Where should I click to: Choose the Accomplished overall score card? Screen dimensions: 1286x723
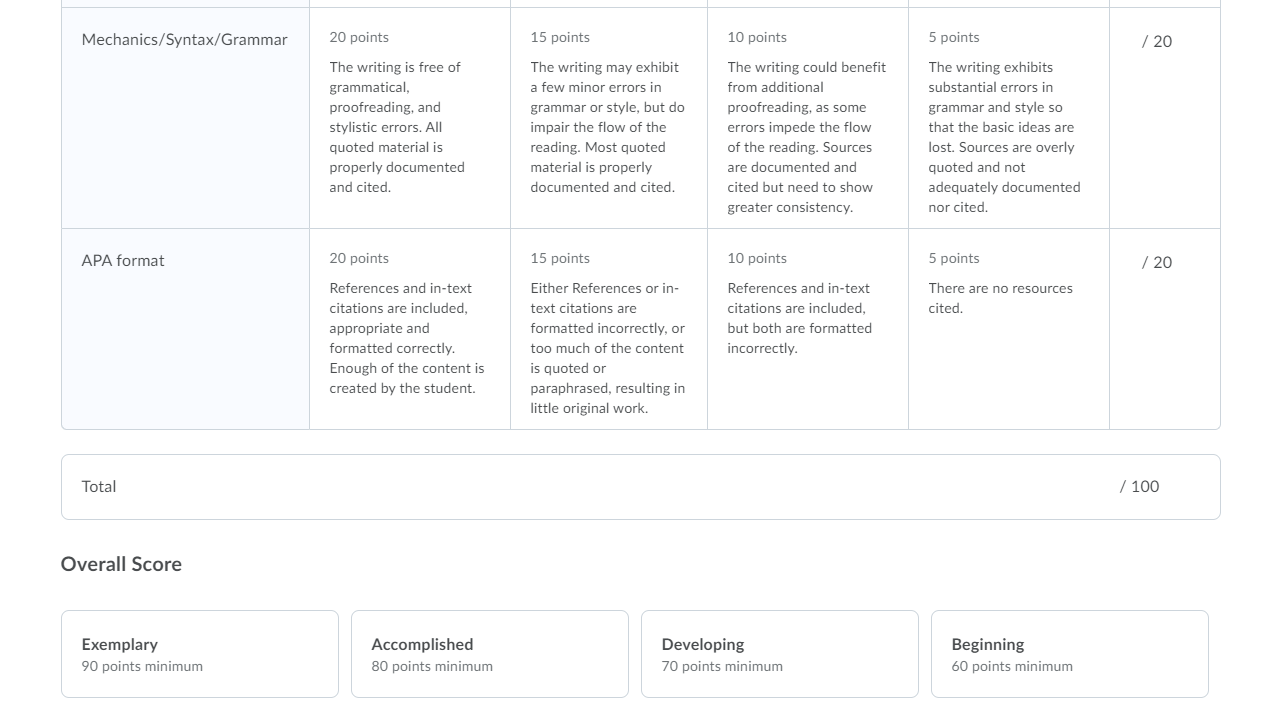coord(490,654)
